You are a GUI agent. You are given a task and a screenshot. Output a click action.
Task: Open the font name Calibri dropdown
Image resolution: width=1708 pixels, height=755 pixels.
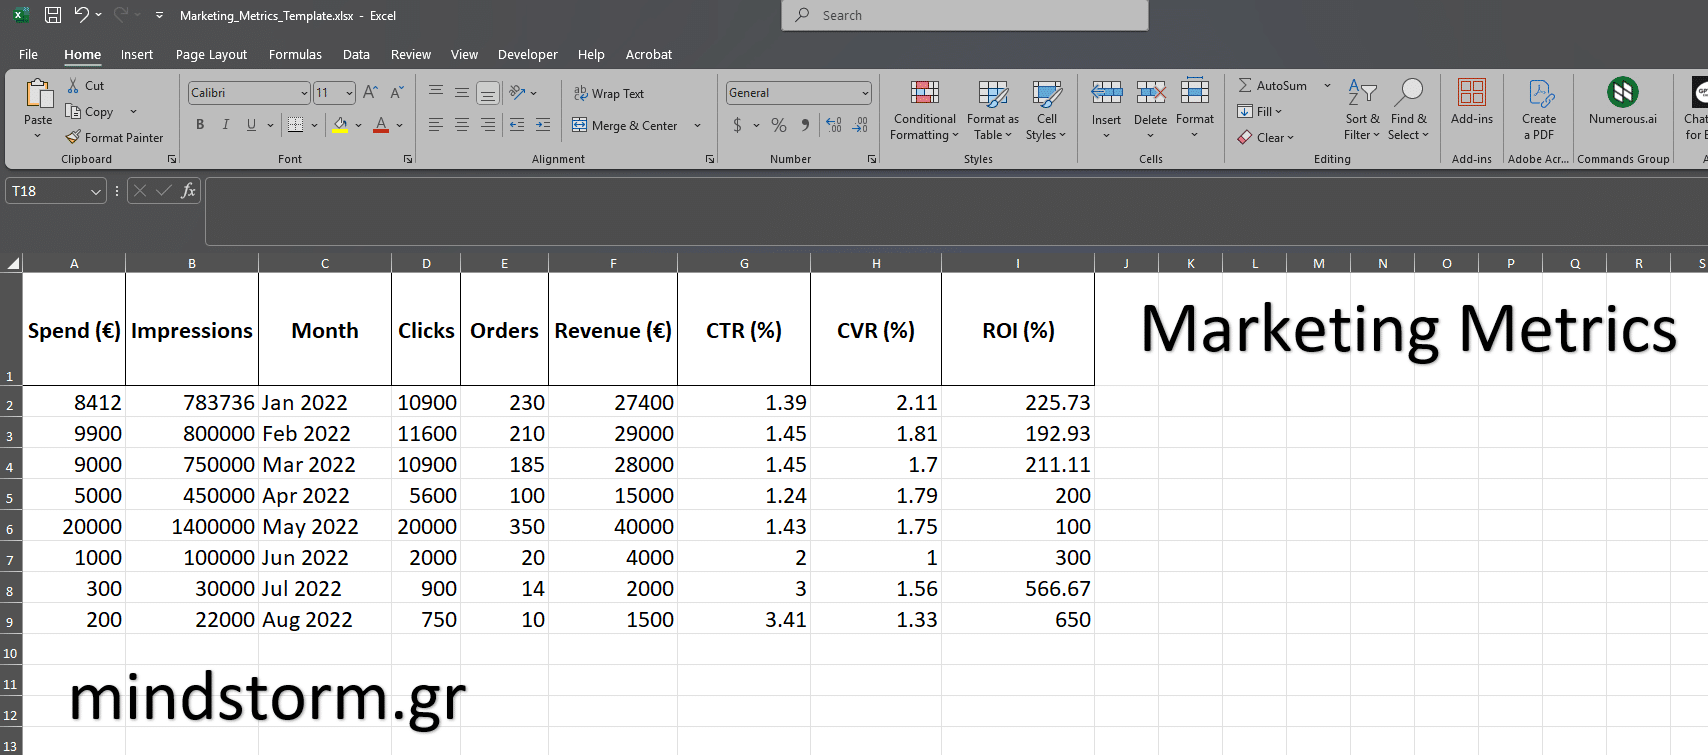[x=304, y=93]
